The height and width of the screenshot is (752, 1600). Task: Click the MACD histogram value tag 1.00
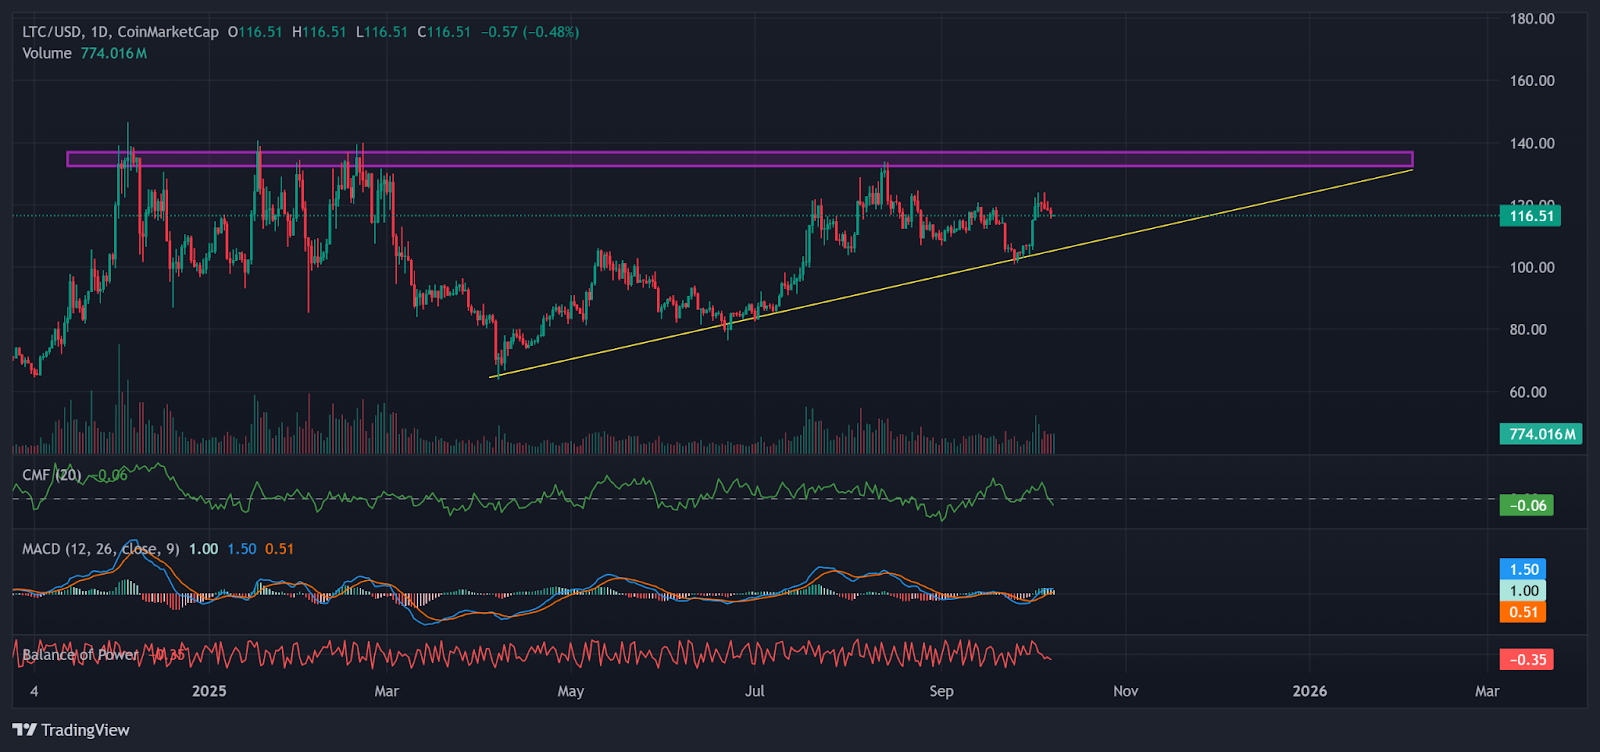coord(1523,591)
